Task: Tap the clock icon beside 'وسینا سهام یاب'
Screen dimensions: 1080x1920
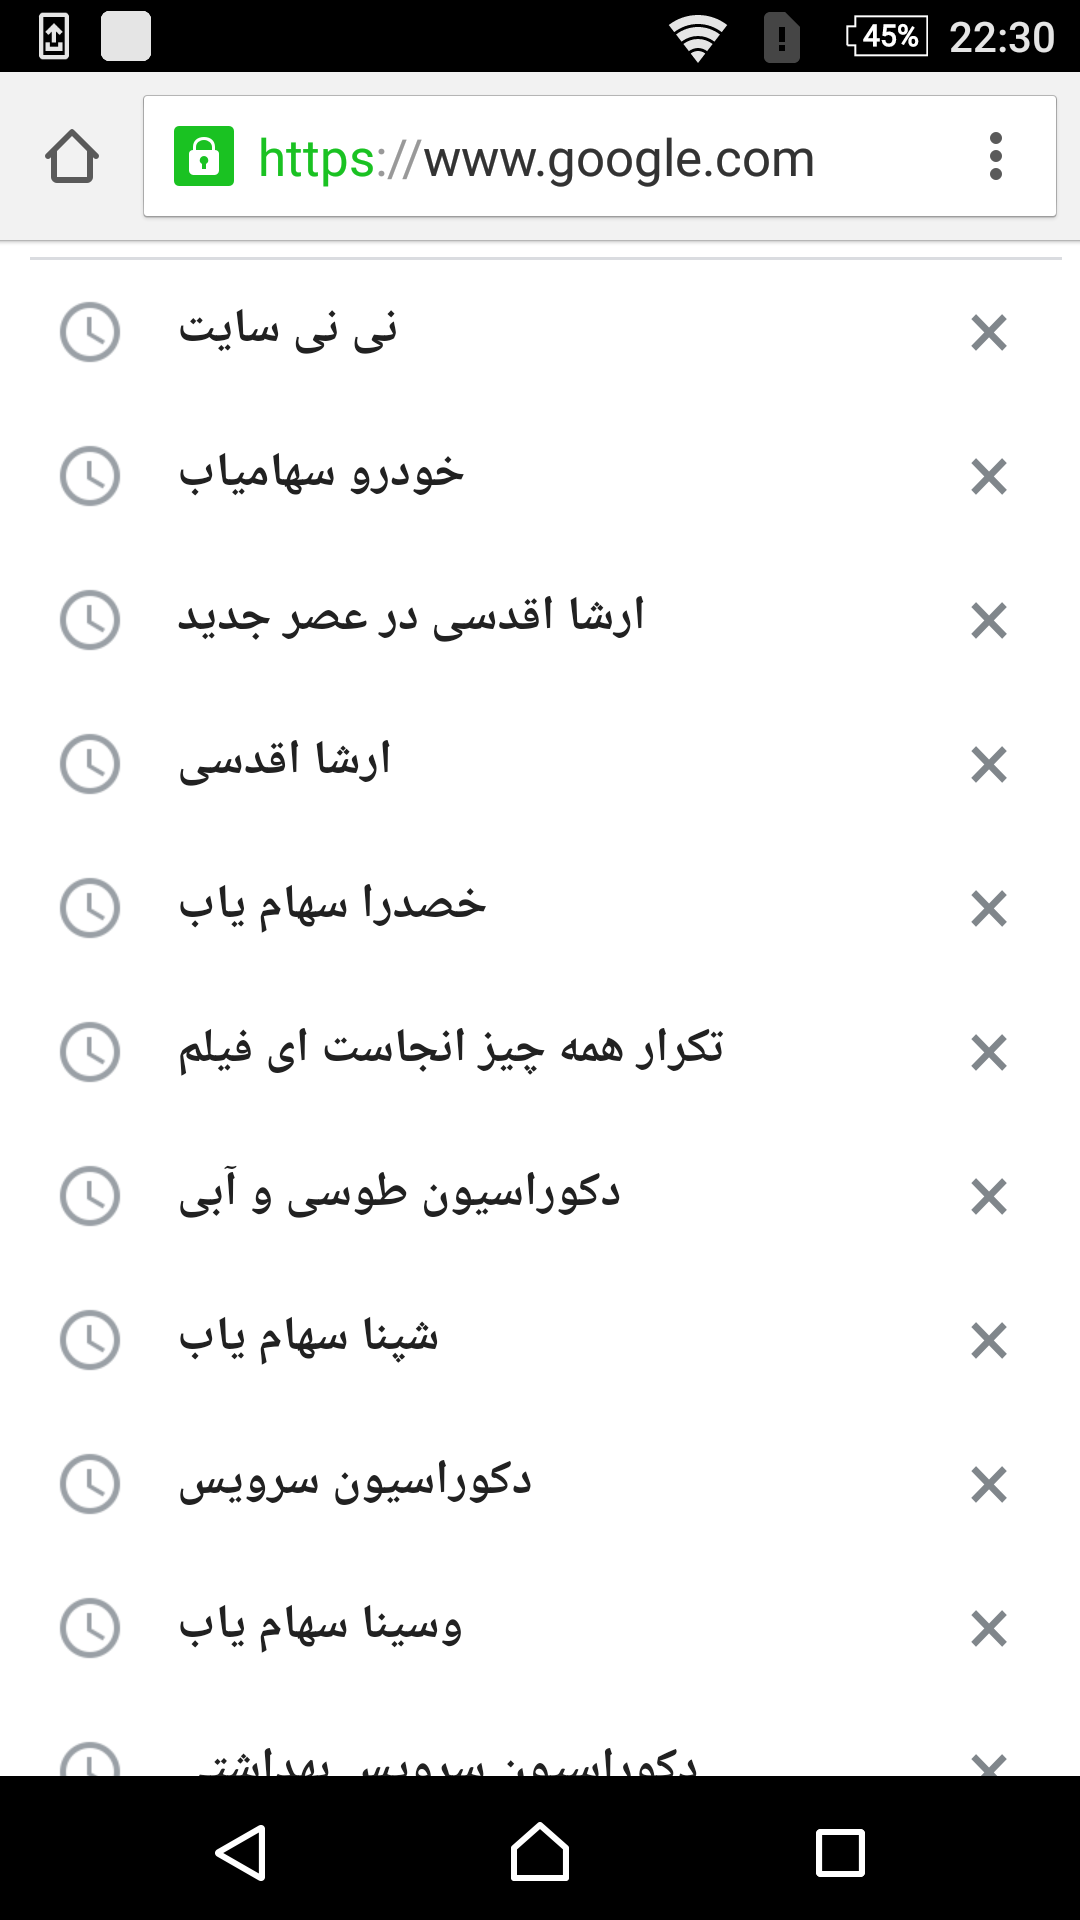Action: 90,1628
